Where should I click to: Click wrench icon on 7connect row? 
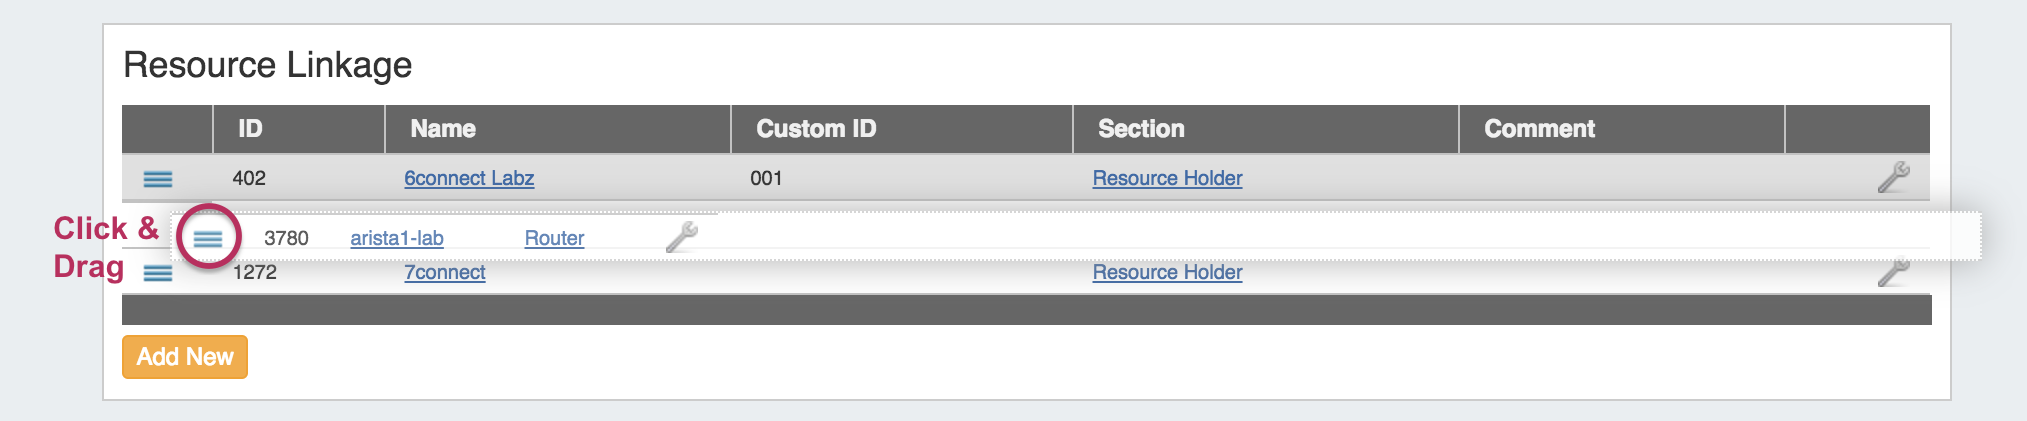pos(1893,272)
